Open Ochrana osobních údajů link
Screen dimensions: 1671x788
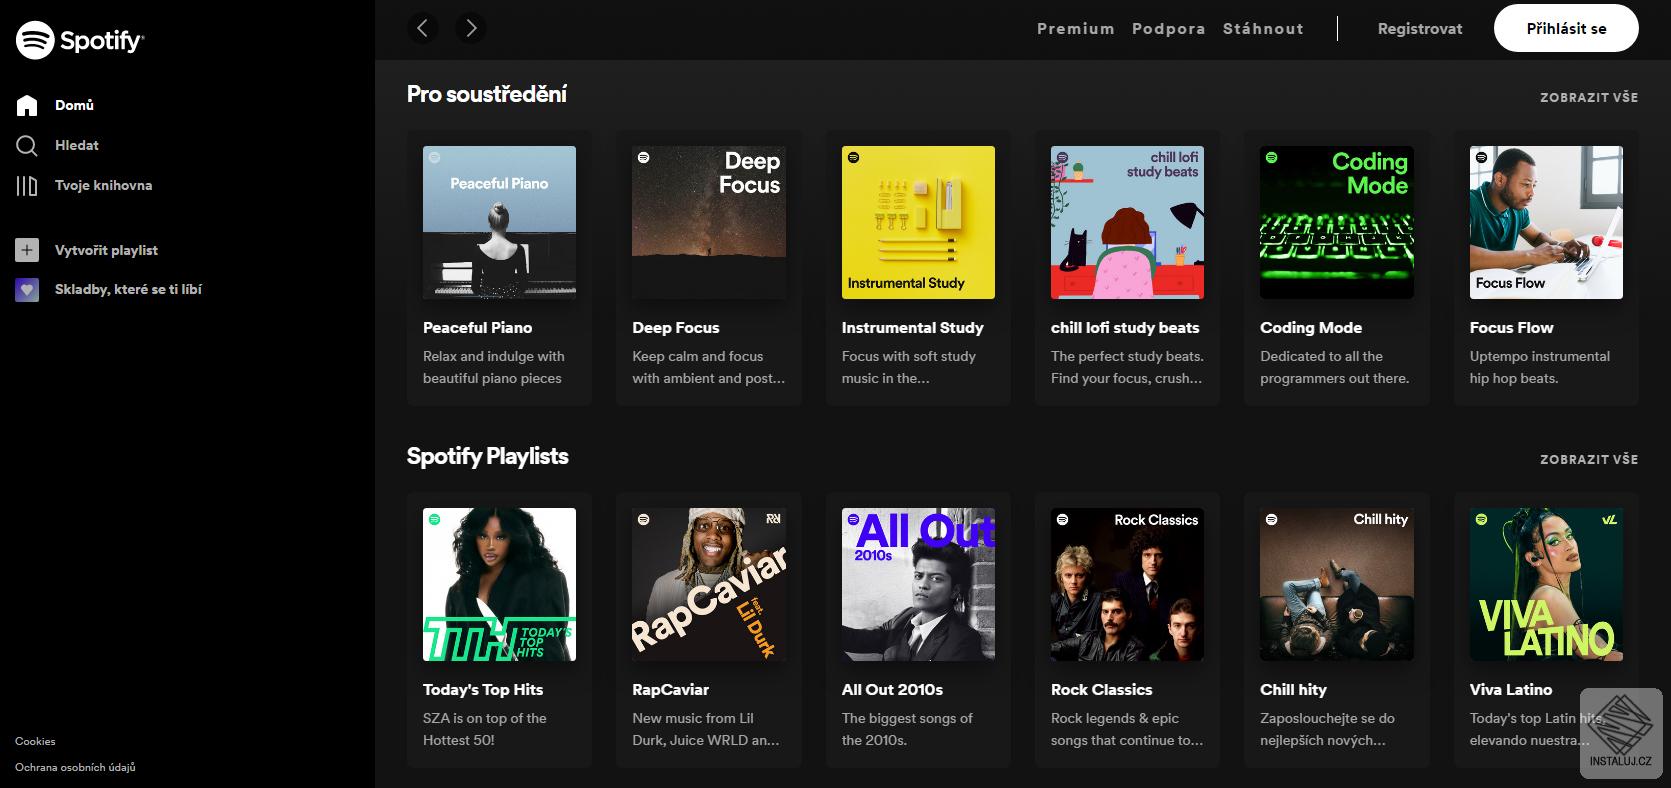tap(75, 767)
